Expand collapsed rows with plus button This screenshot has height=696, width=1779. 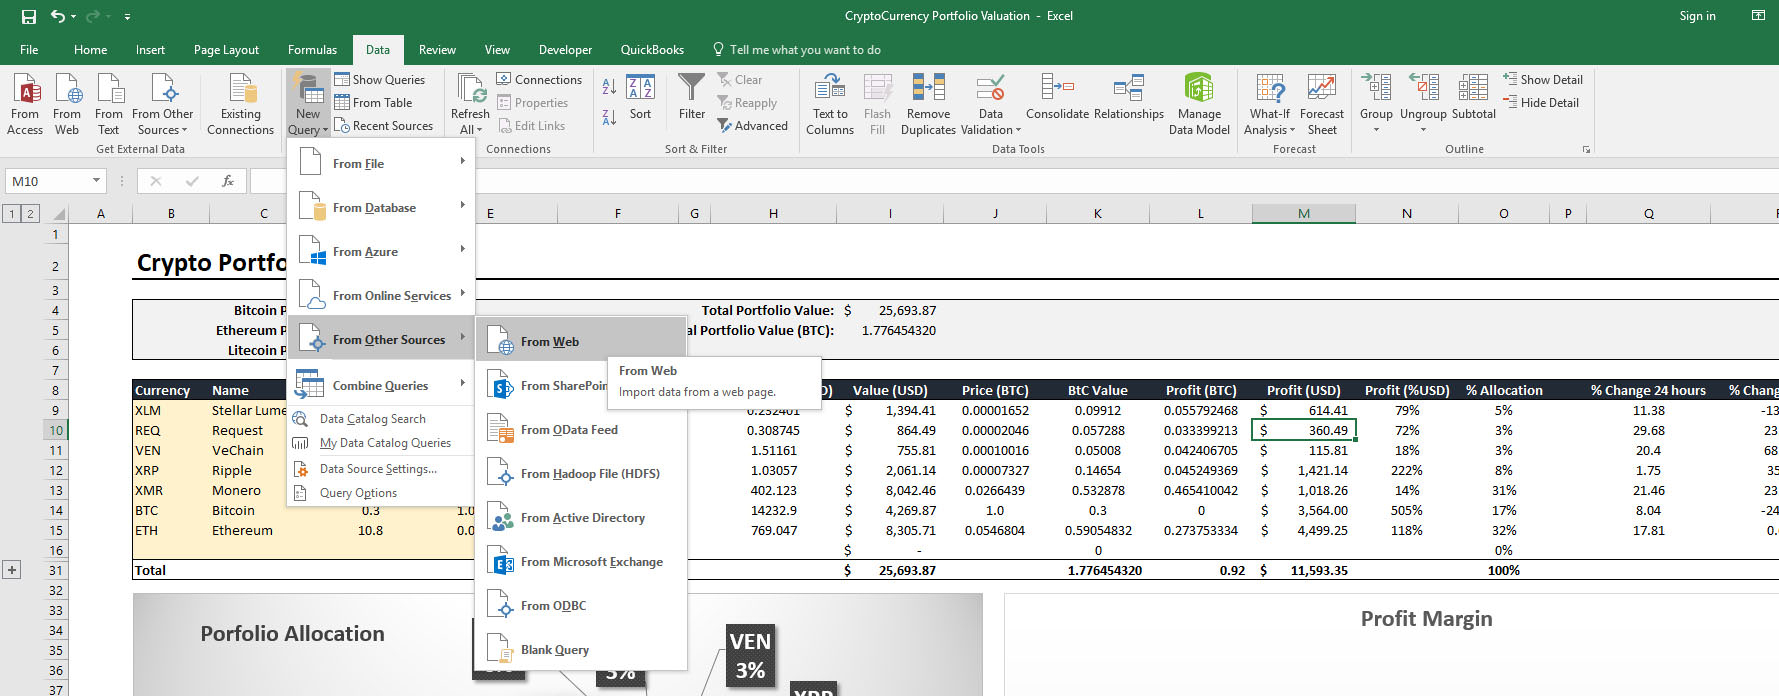[x=12, y=570]
